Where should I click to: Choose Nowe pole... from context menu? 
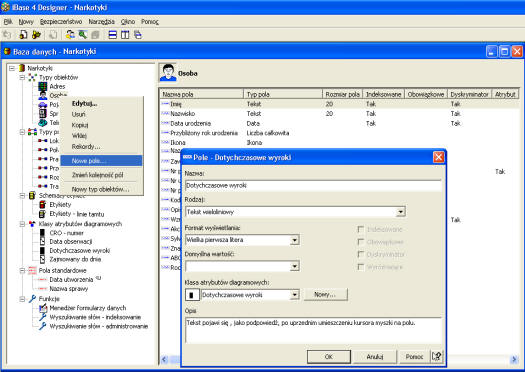tap(101, 161)
